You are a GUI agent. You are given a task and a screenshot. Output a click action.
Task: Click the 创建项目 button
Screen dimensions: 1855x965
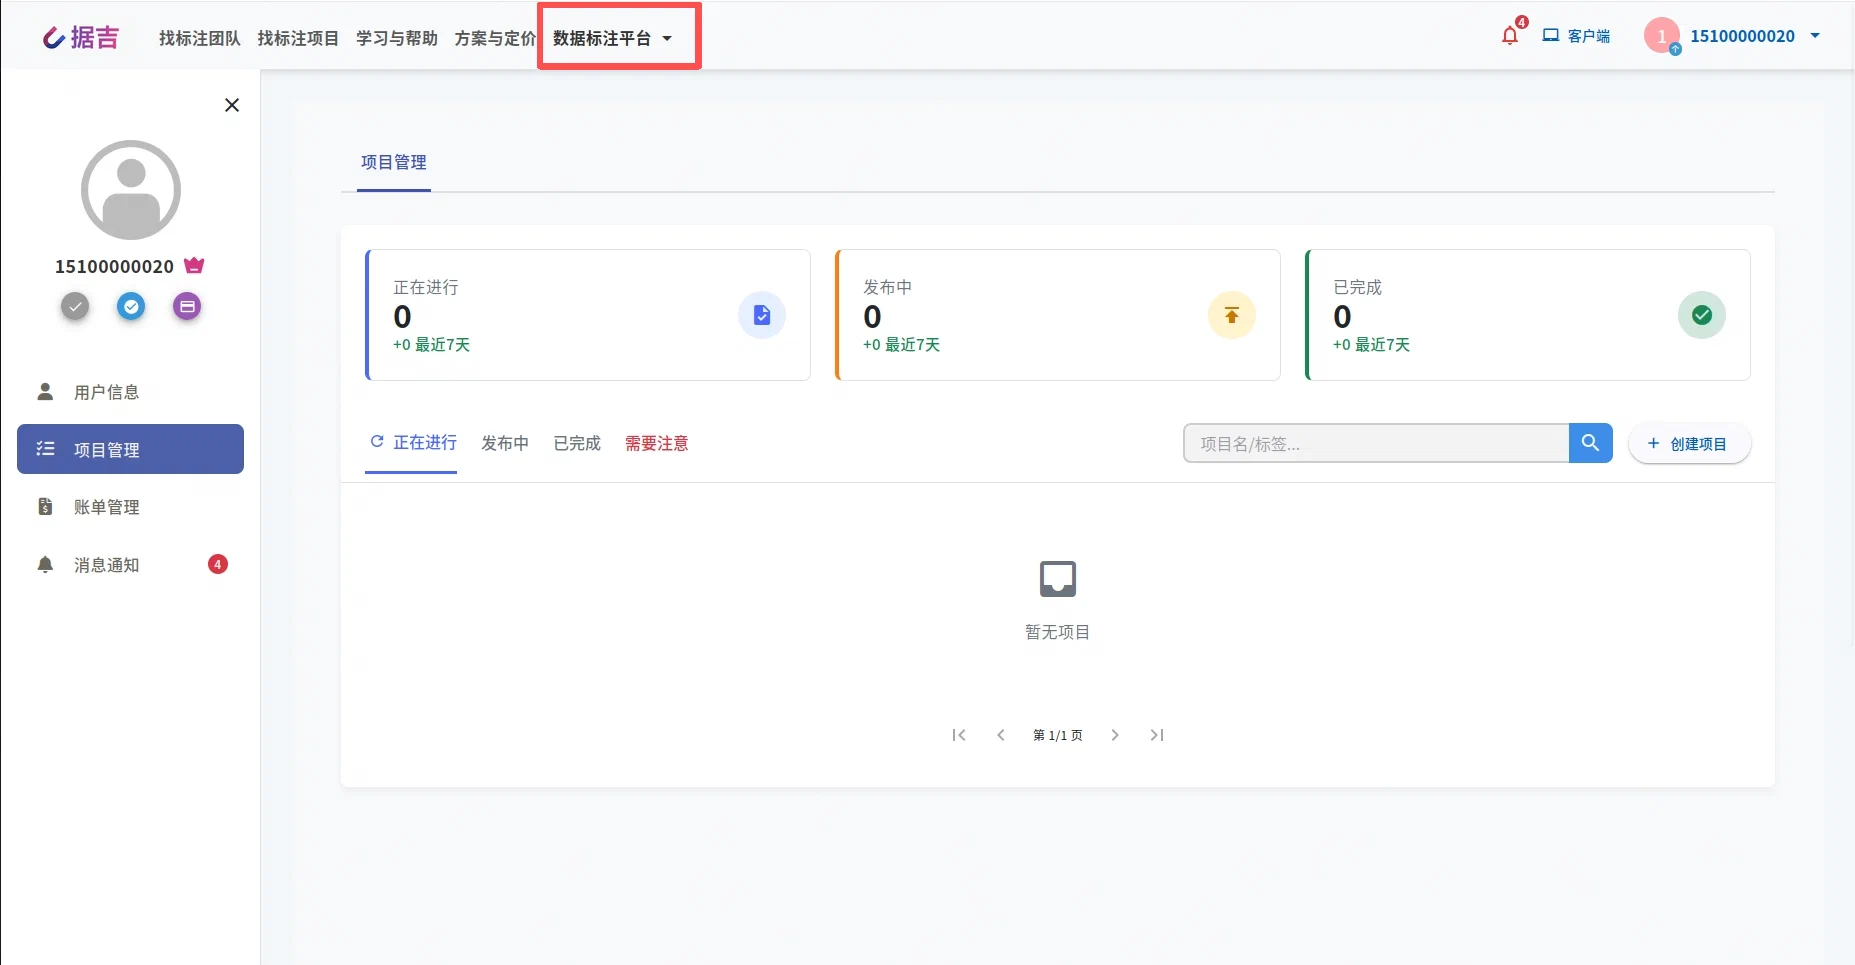[1690, 443]
